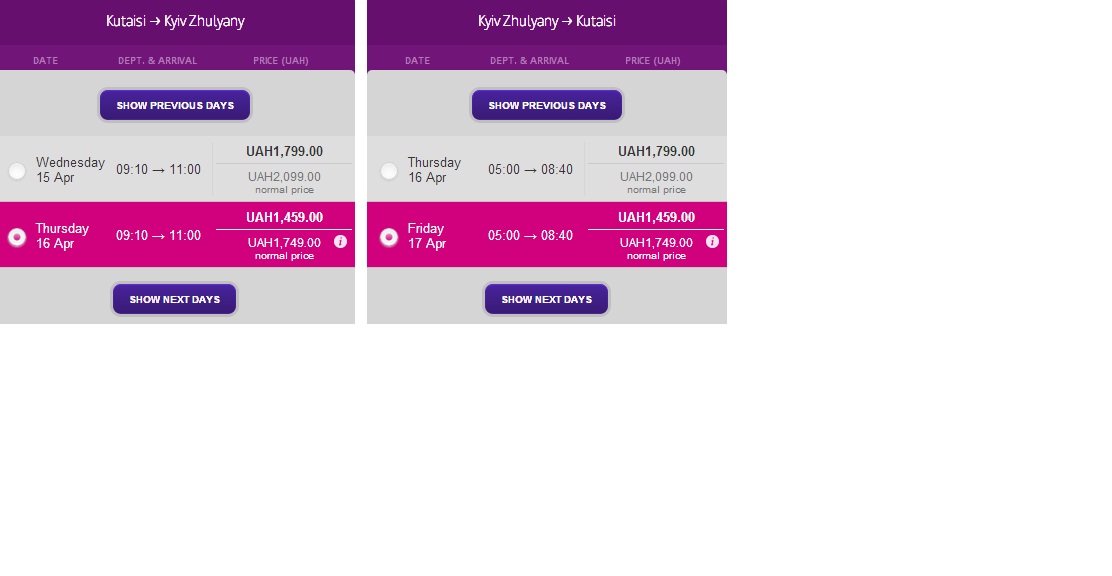Select Thursday 16 Apr Kyiv Zhulyany departure radio
The height and width of the screenshot is (576, 1112).
[389, 171]
